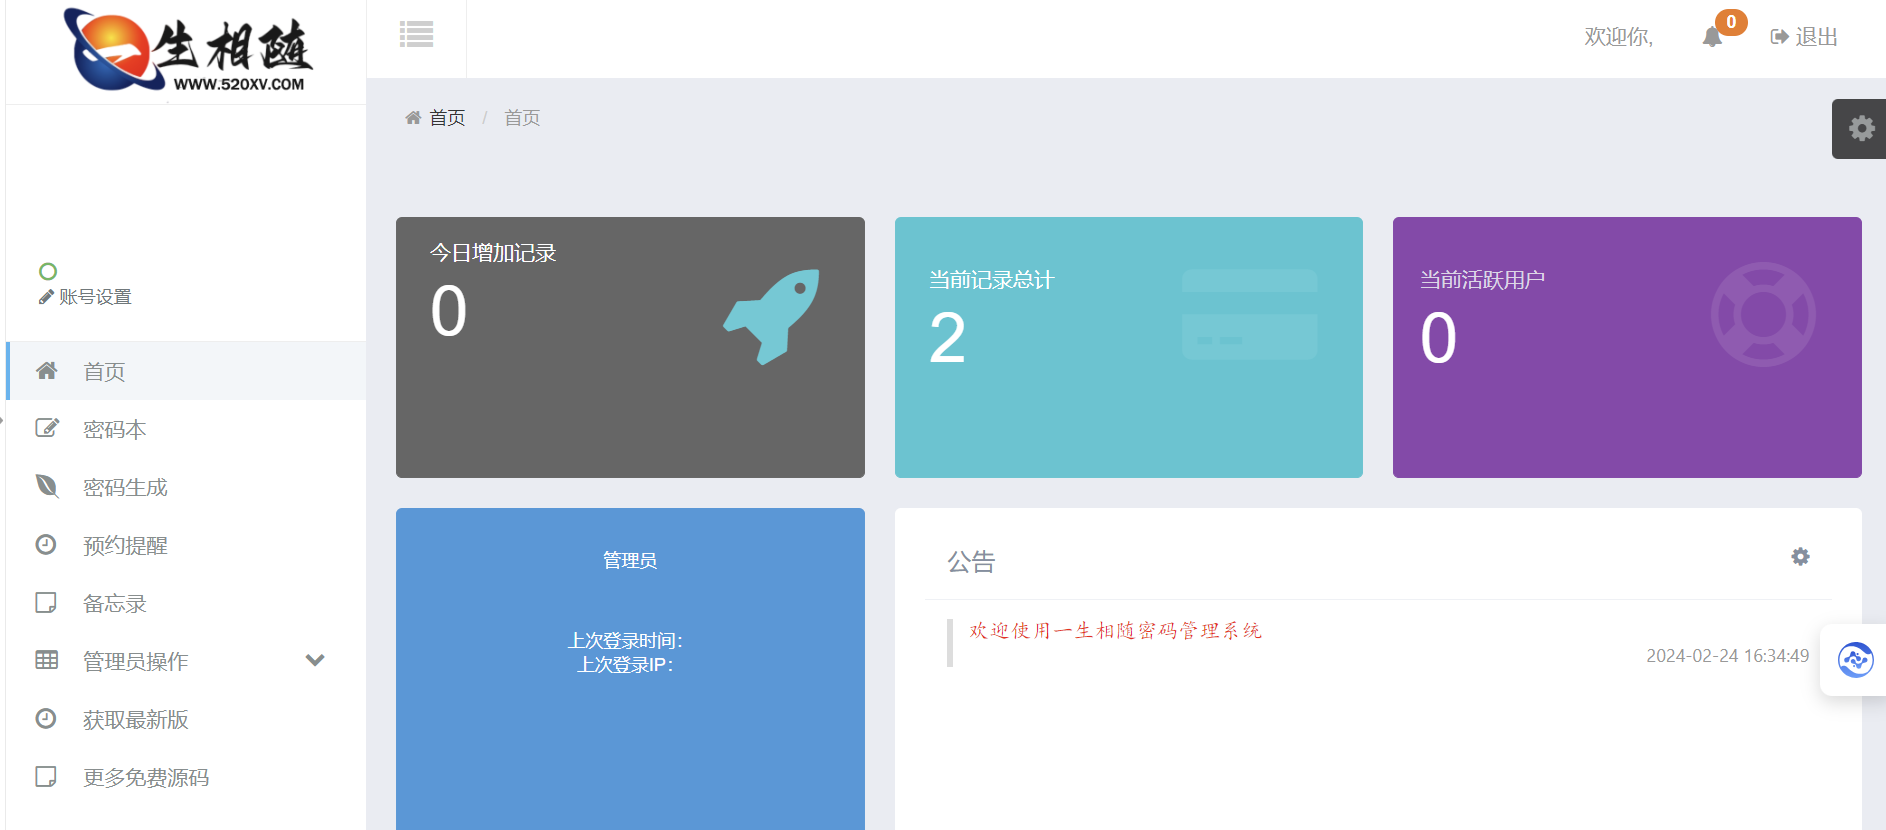The height and width of the screenshot is (830, 1886).
Task: Expand the 管理员操作 chevron arrow
Action: [315, 660]
